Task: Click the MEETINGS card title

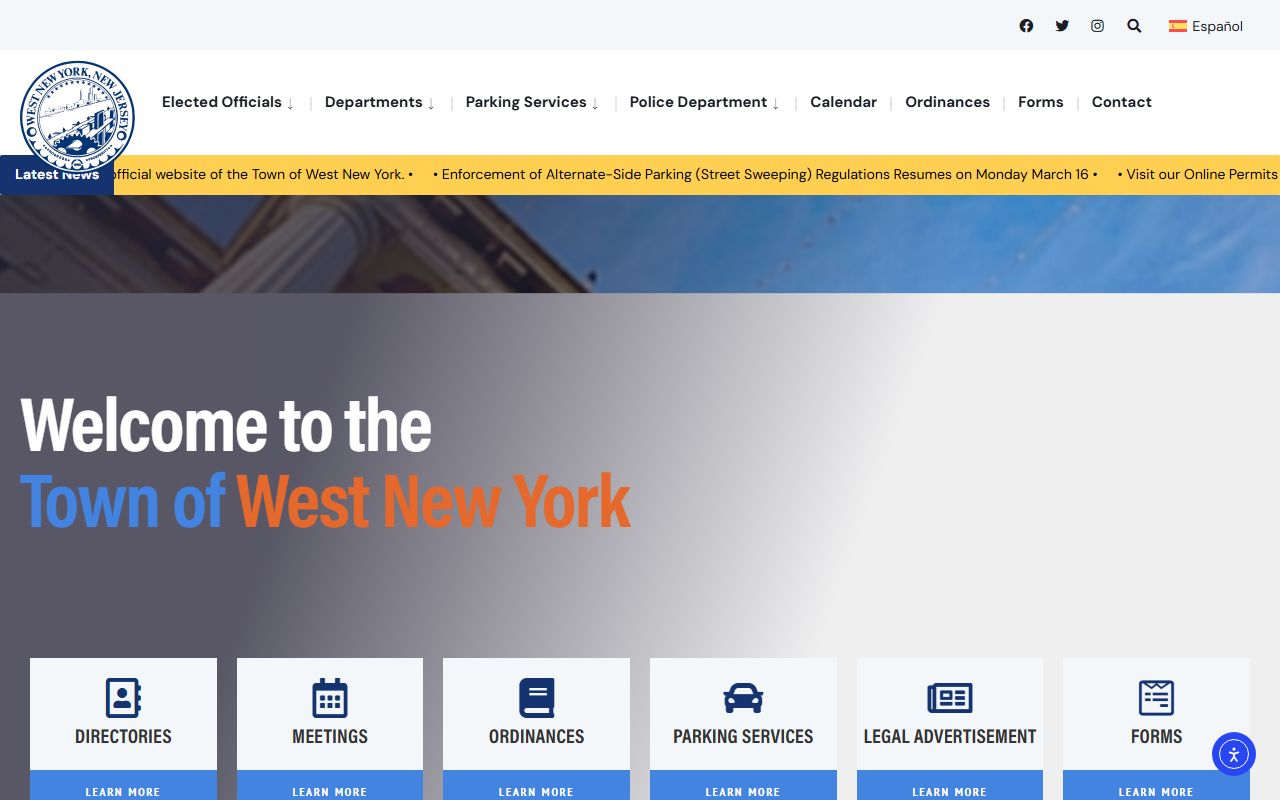Action: click(x=330, y=736)
